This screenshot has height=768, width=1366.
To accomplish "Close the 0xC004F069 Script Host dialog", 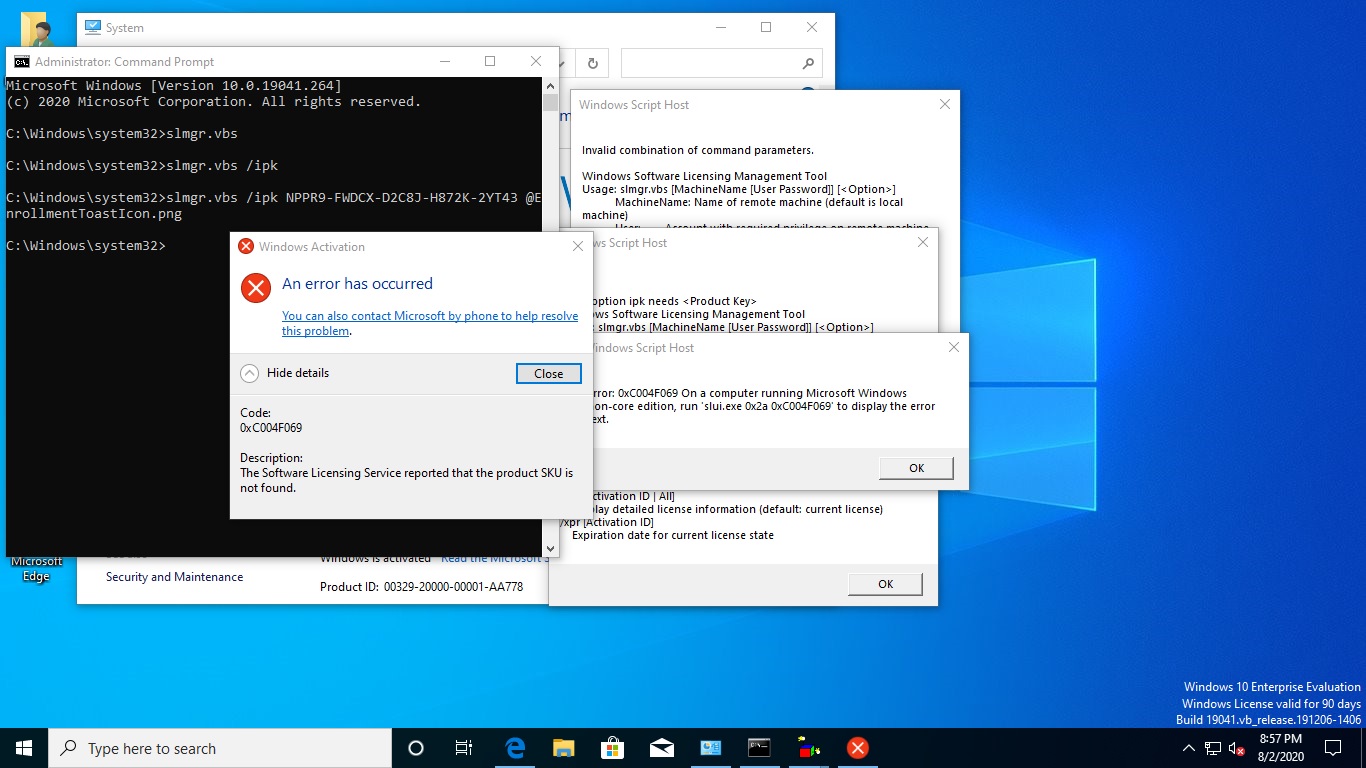I will click(954, 347).
